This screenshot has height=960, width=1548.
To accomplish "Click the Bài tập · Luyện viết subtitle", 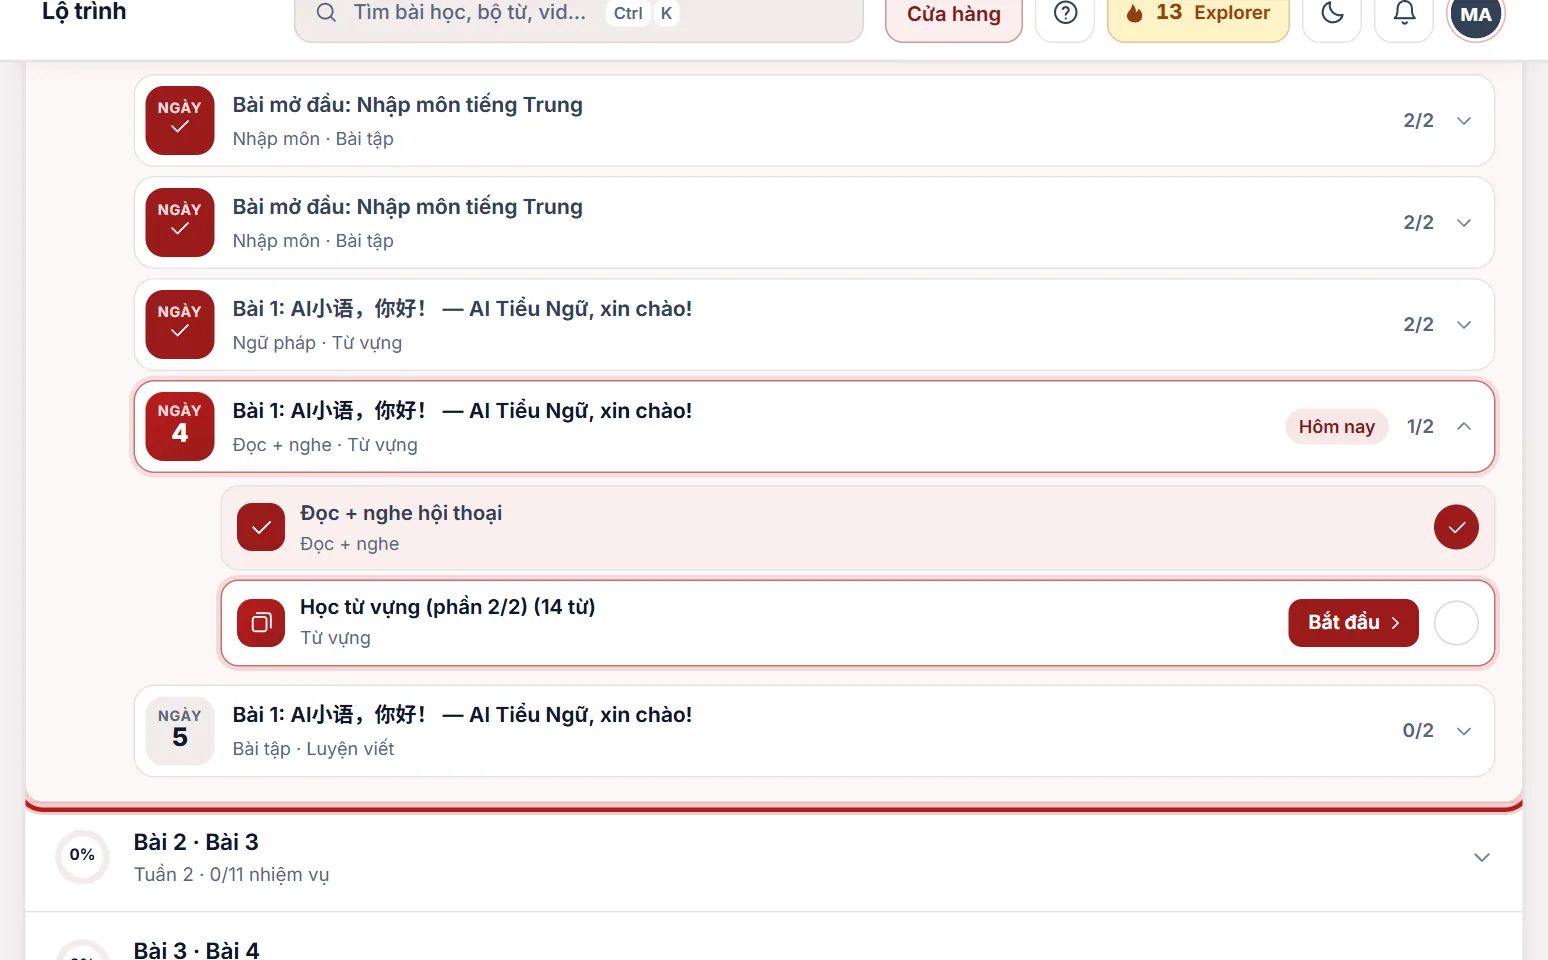I will tap(313, 748).
